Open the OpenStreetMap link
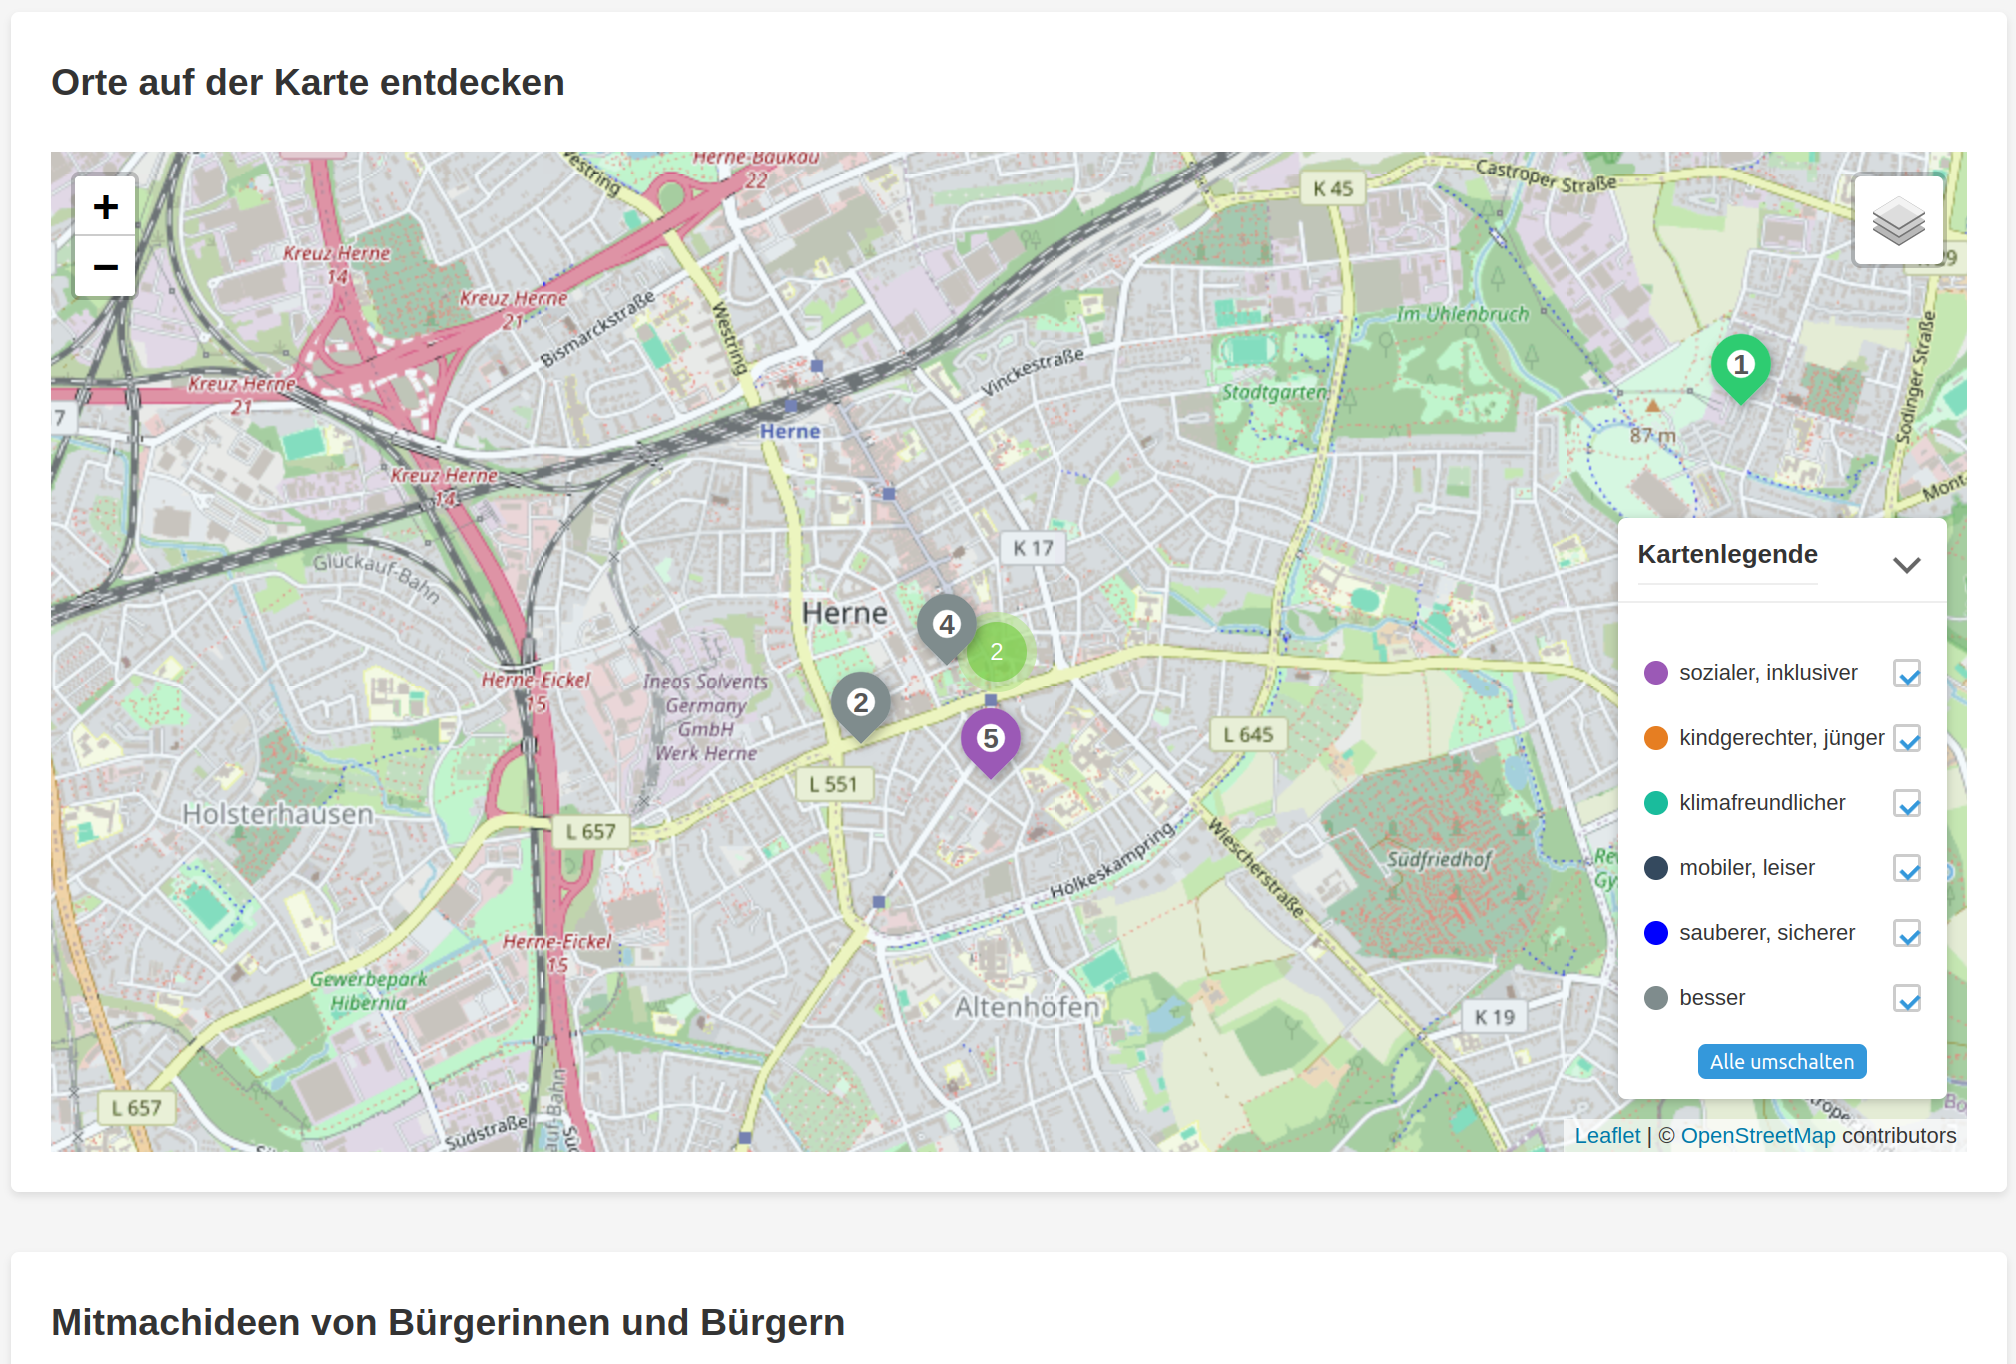This screenshot has height=1364, width=2016. coord(1757,1136)
